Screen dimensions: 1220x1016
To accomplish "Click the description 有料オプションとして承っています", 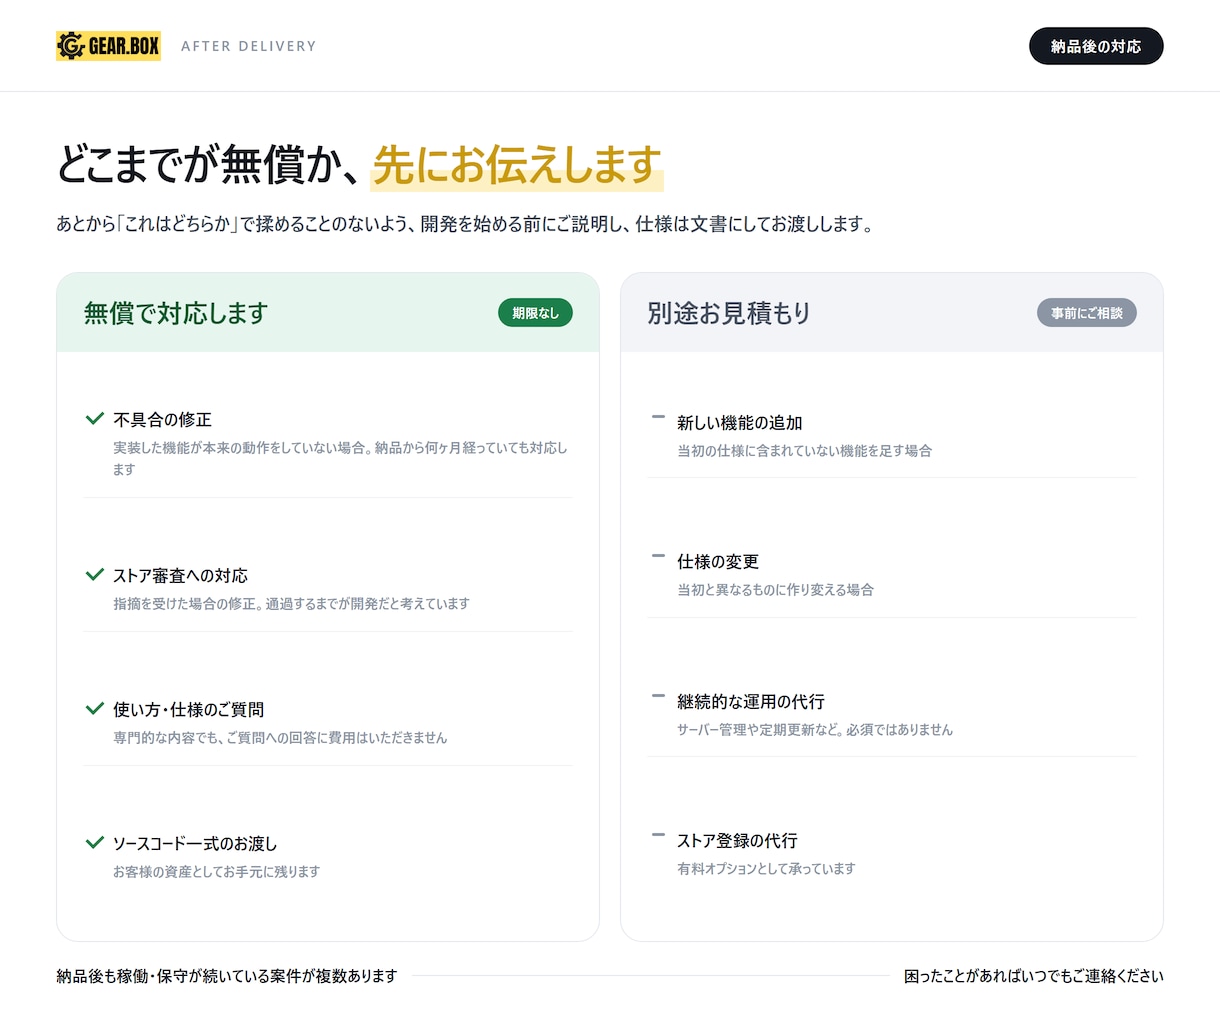I will pos(766,869).
